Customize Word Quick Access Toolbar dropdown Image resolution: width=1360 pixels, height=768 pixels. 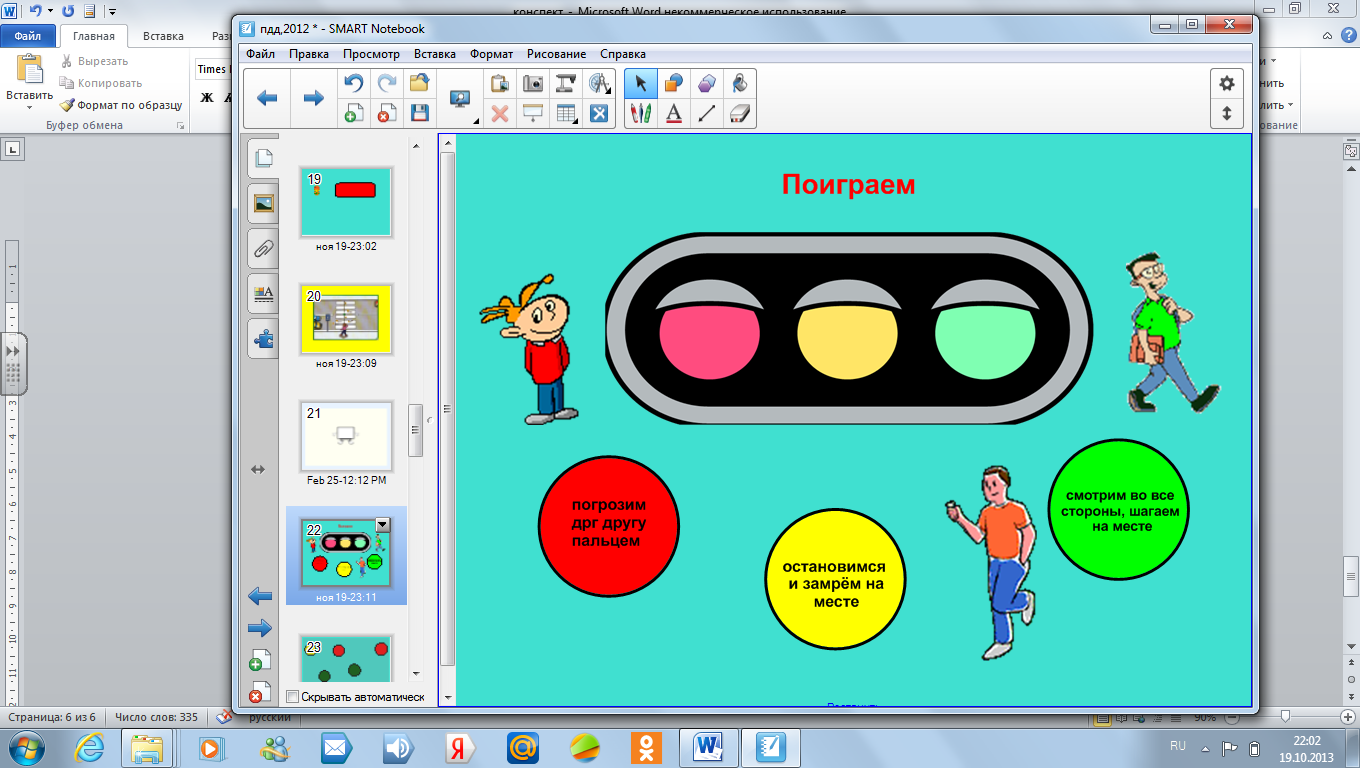pos(112,12)
